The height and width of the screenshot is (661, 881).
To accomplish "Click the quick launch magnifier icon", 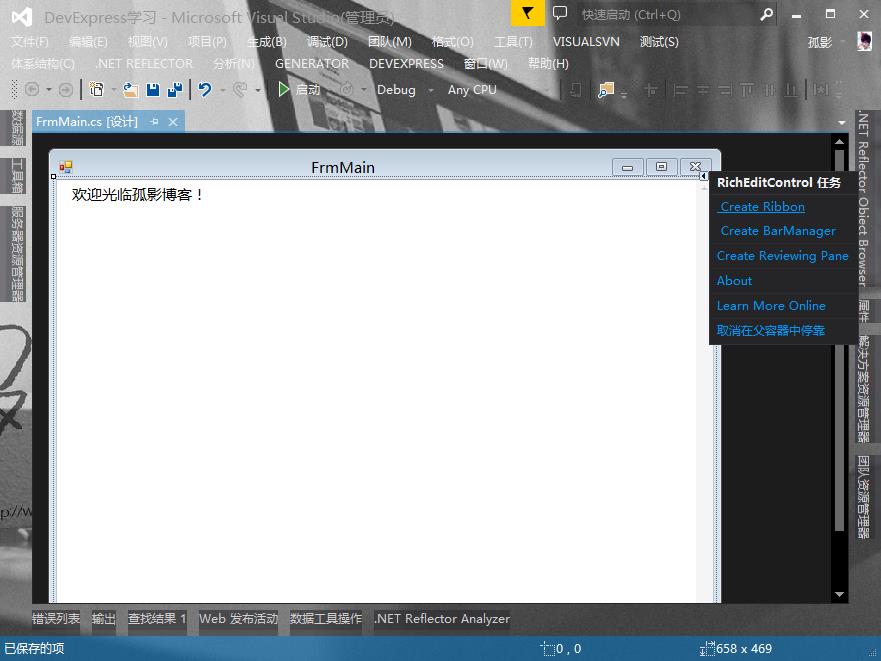I will [x=766, y=14].
